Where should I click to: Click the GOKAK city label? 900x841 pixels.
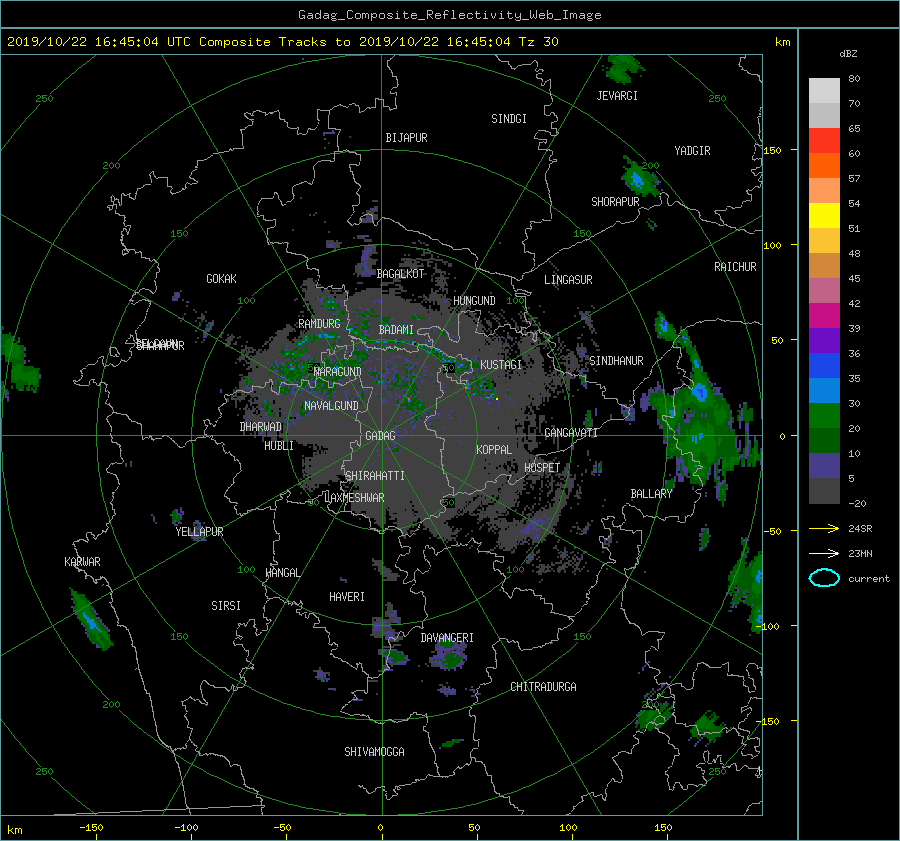(x=221, y=279)
